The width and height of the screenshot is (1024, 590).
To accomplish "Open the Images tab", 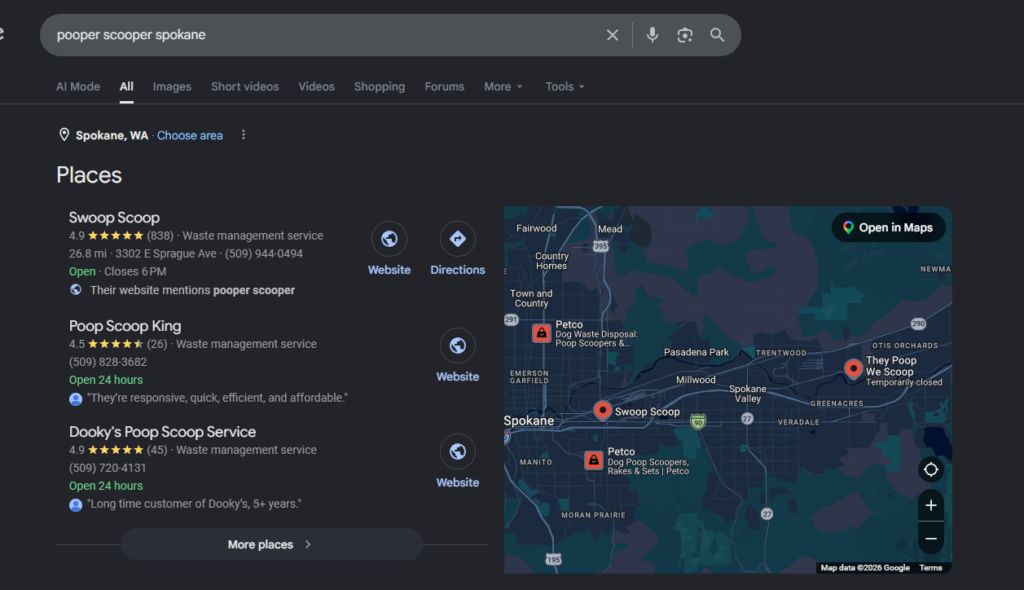I will click(x=172, y=86).
